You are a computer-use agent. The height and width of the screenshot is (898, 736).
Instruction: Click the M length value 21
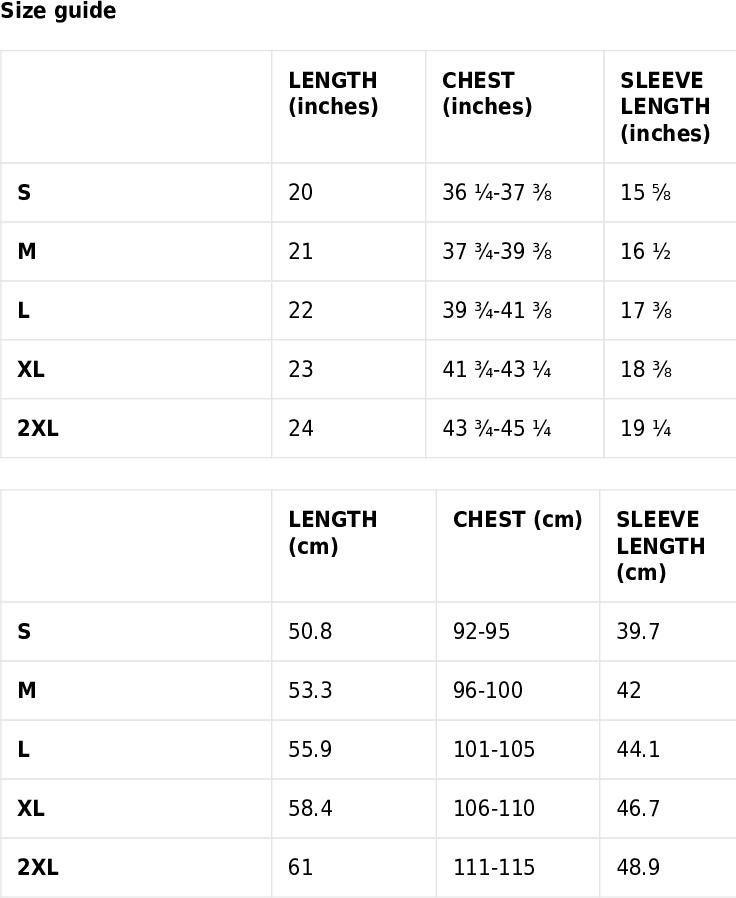point(301,251)
